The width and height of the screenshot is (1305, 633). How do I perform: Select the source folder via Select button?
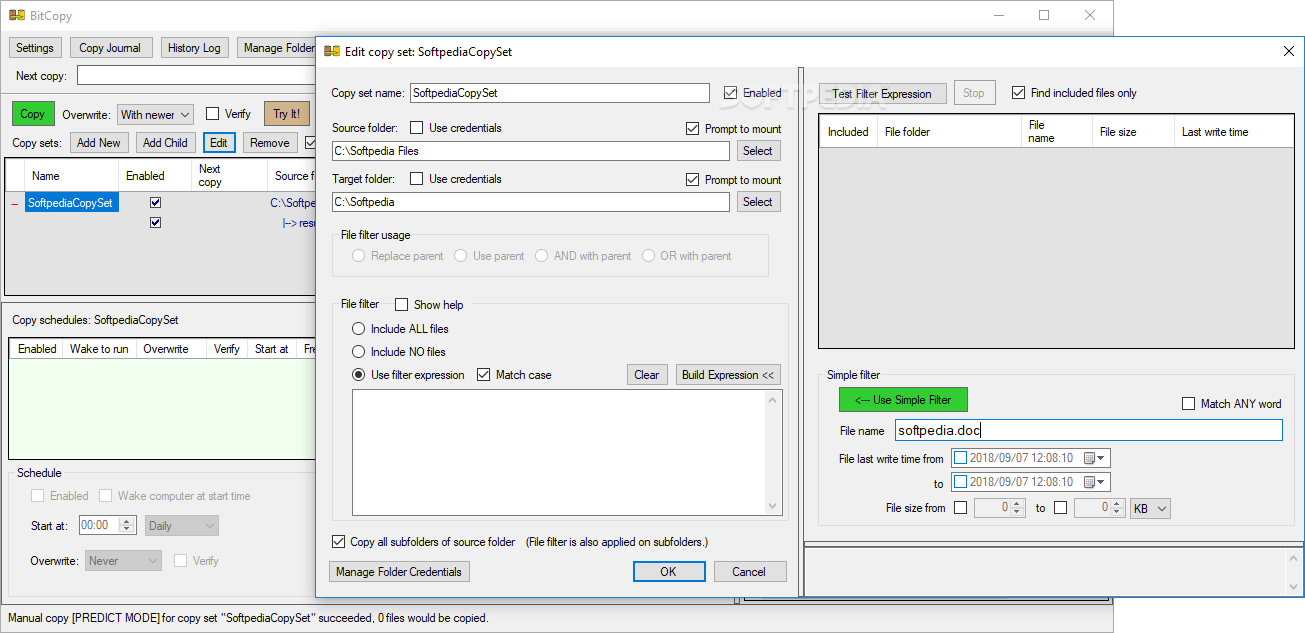click(758, 151)
